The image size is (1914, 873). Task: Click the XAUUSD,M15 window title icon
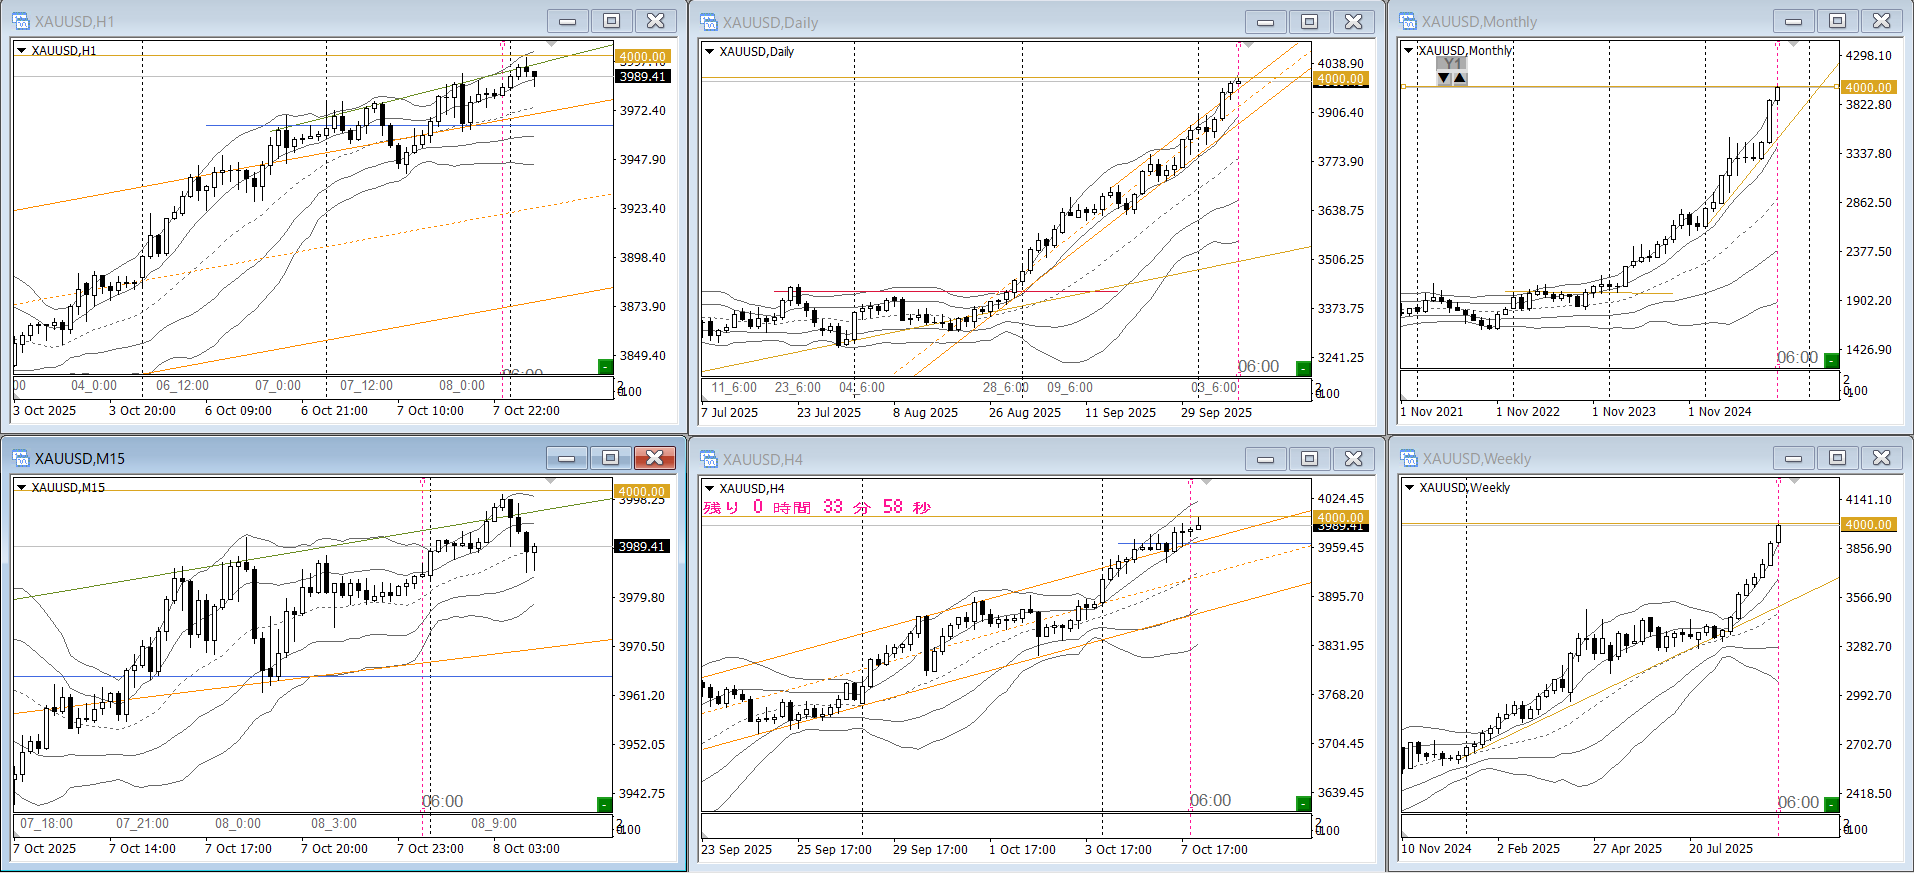point(20,458)
